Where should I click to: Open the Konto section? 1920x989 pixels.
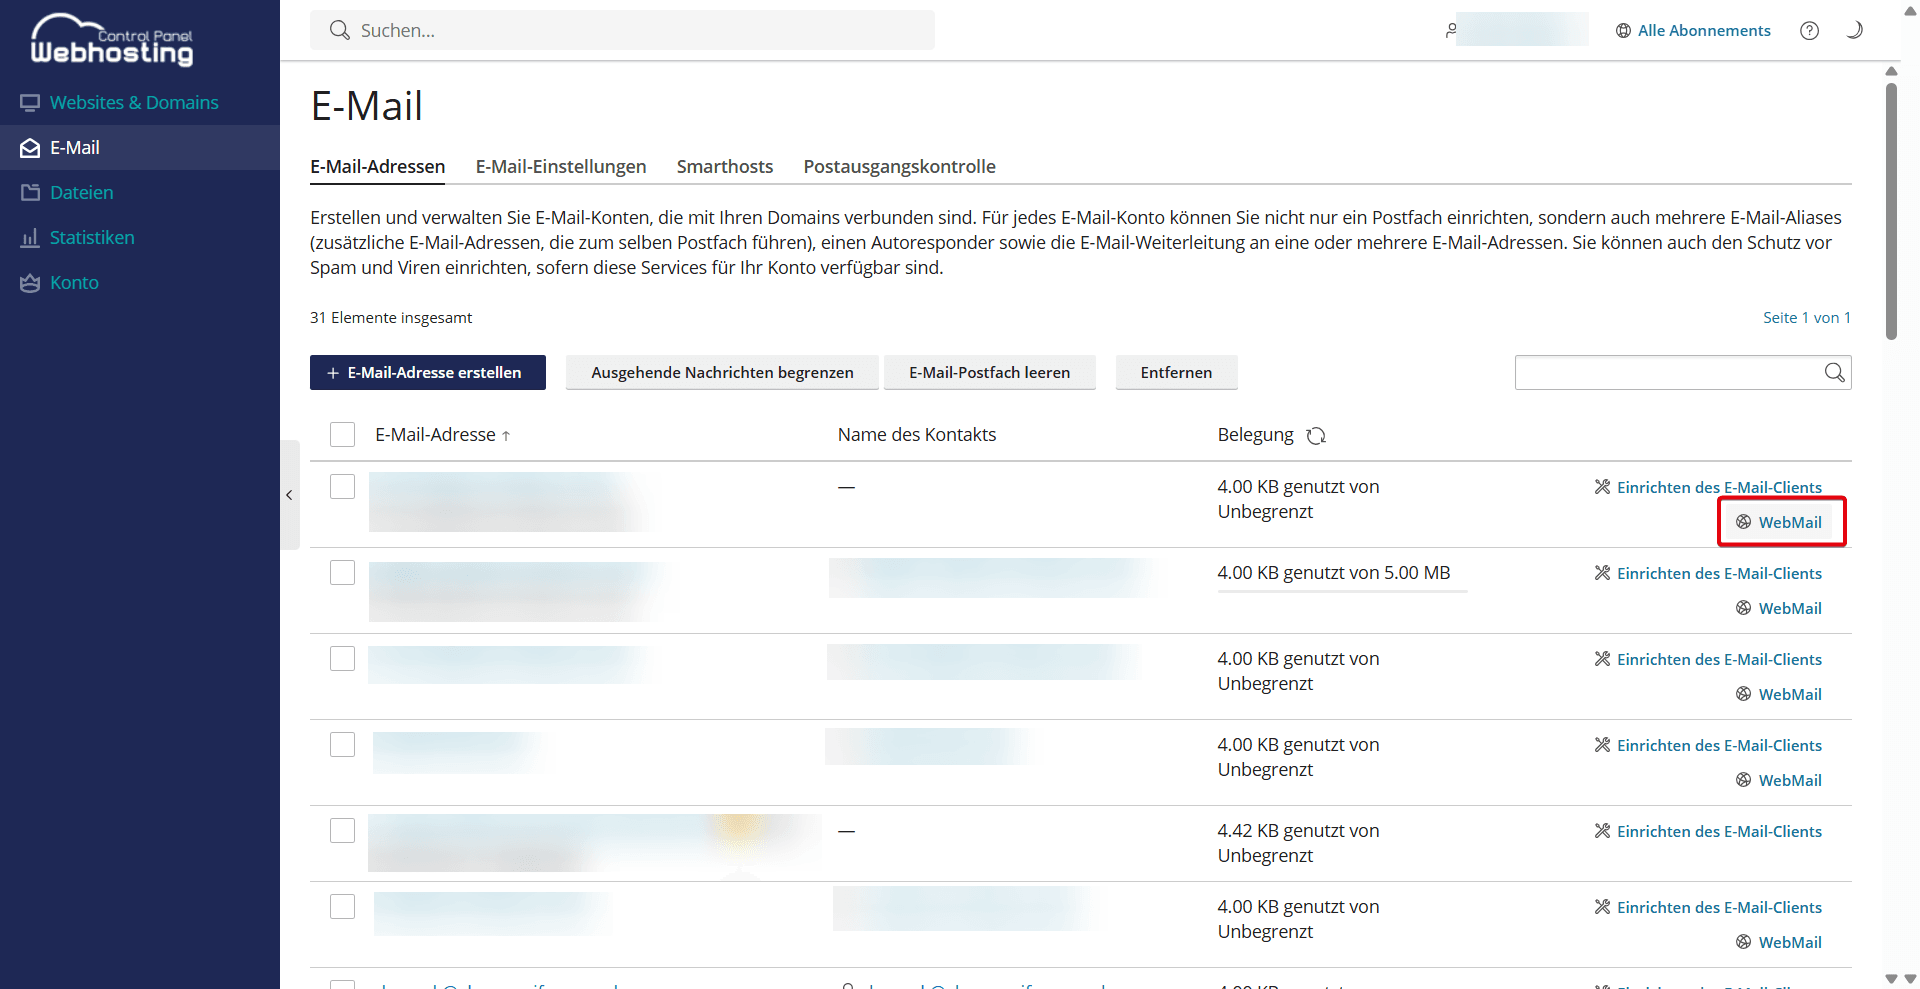[x=74, y=282]
